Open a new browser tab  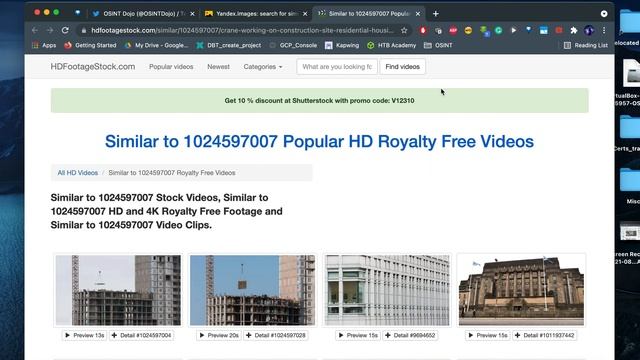436,13
